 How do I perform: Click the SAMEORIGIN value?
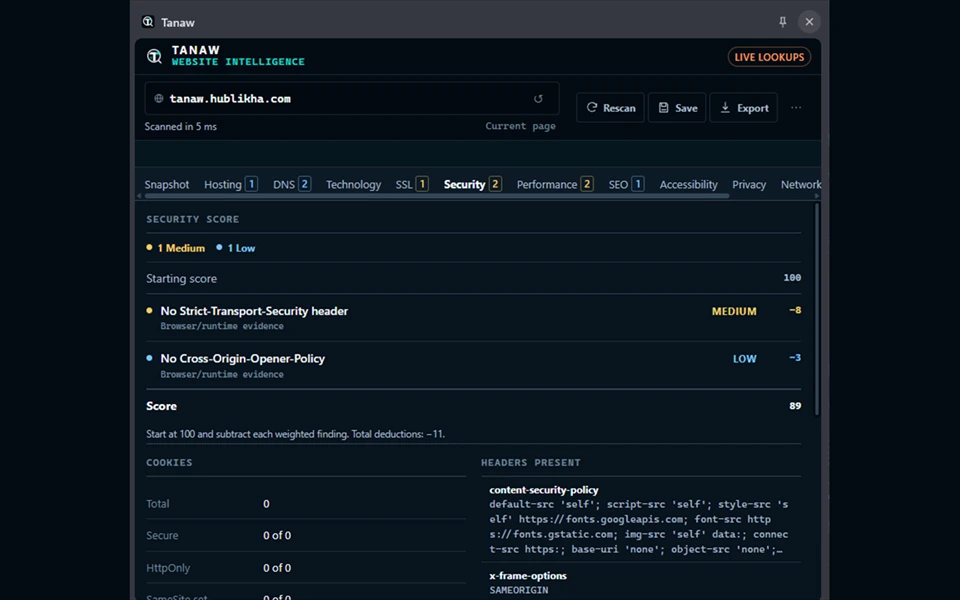pos(519,590)
